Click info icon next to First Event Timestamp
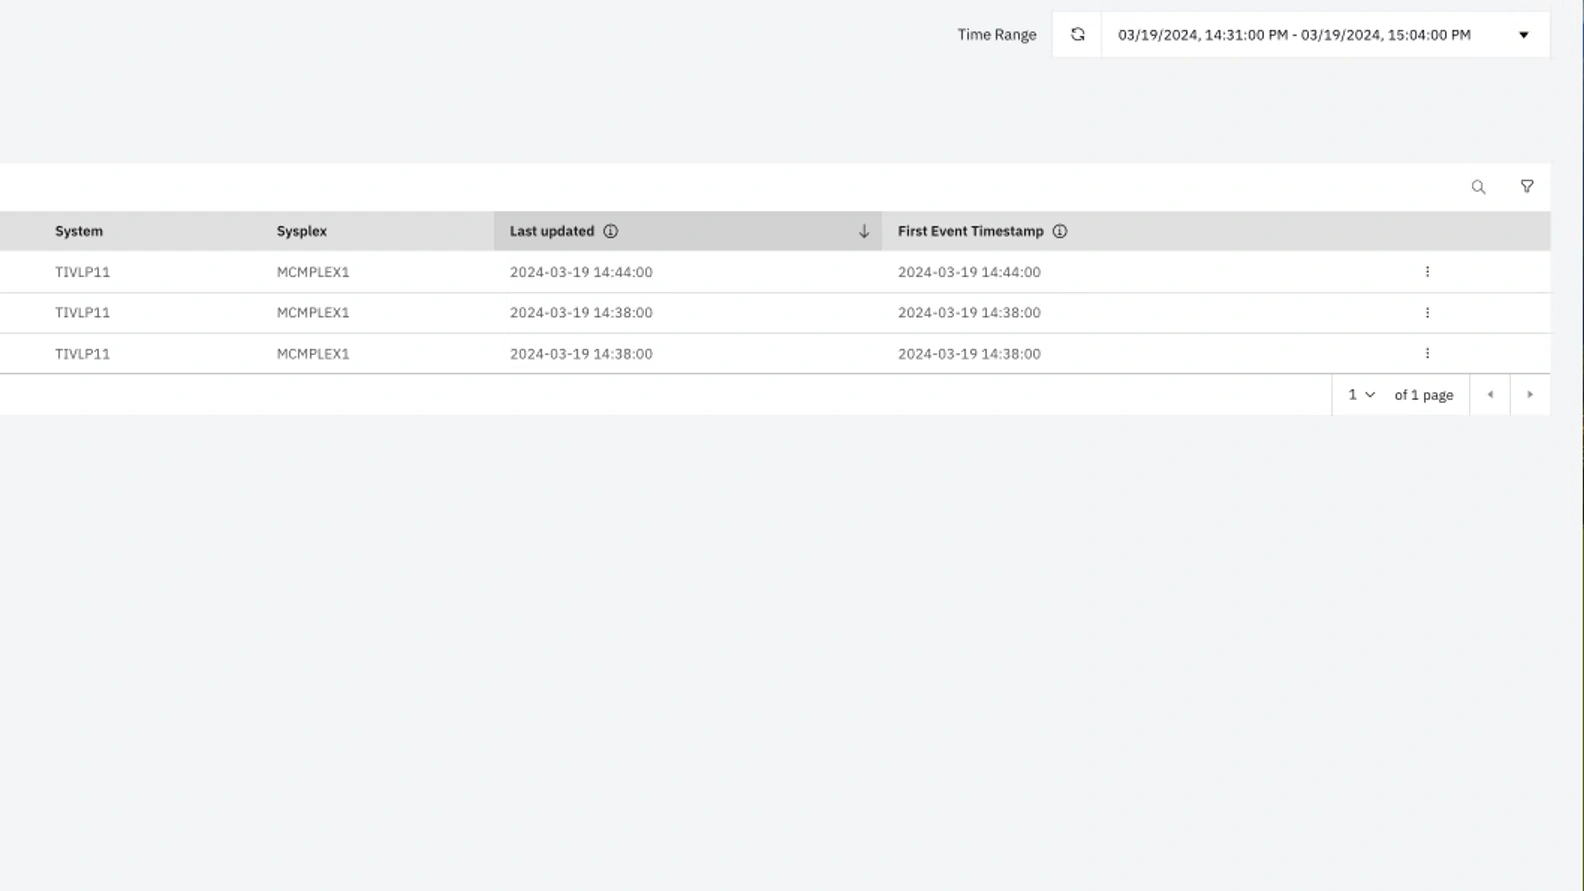1584x891 pixels. pyautogui.click(x=1059, y=231)
